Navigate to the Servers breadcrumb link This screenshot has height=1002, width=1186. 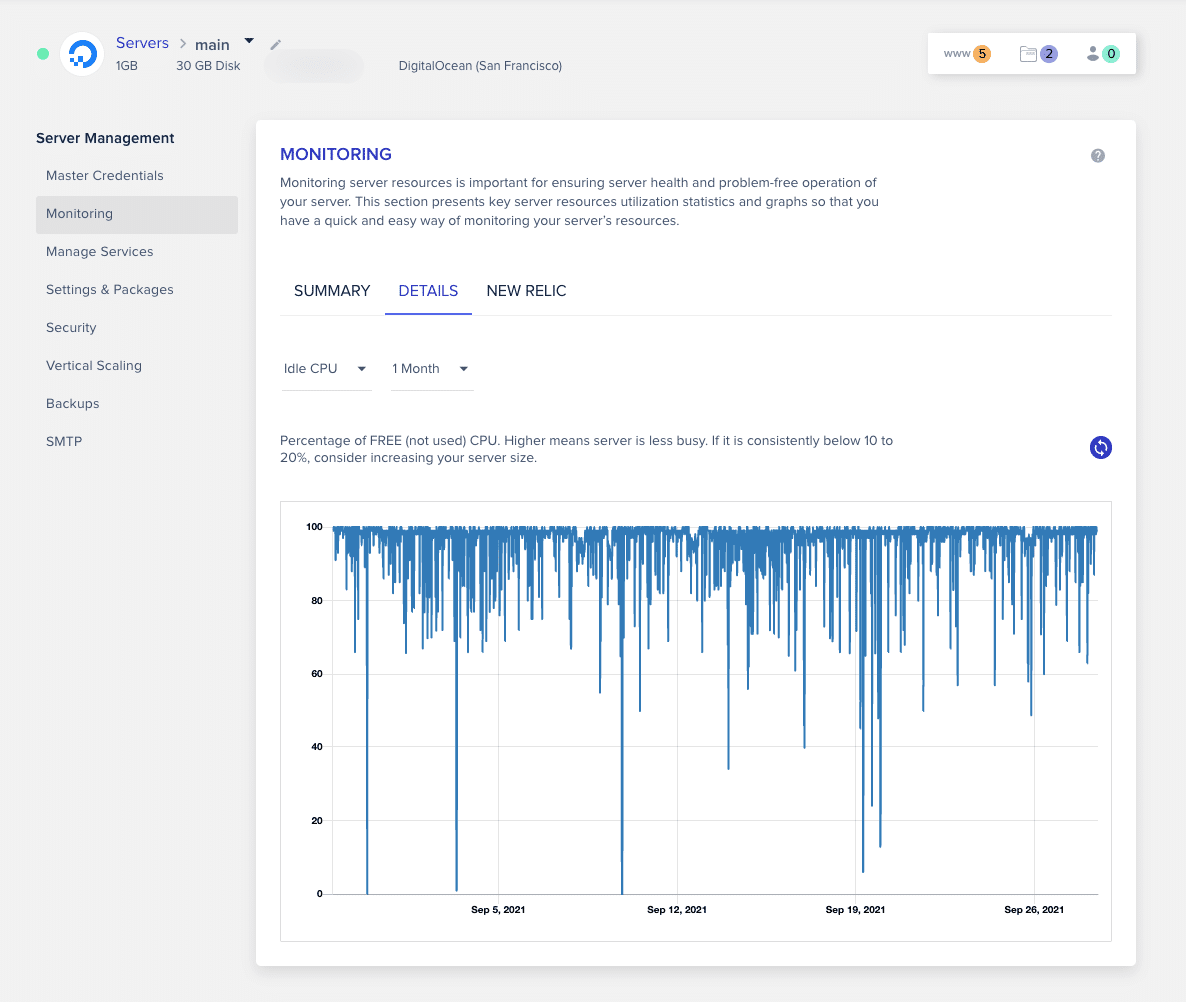[142, 42]
